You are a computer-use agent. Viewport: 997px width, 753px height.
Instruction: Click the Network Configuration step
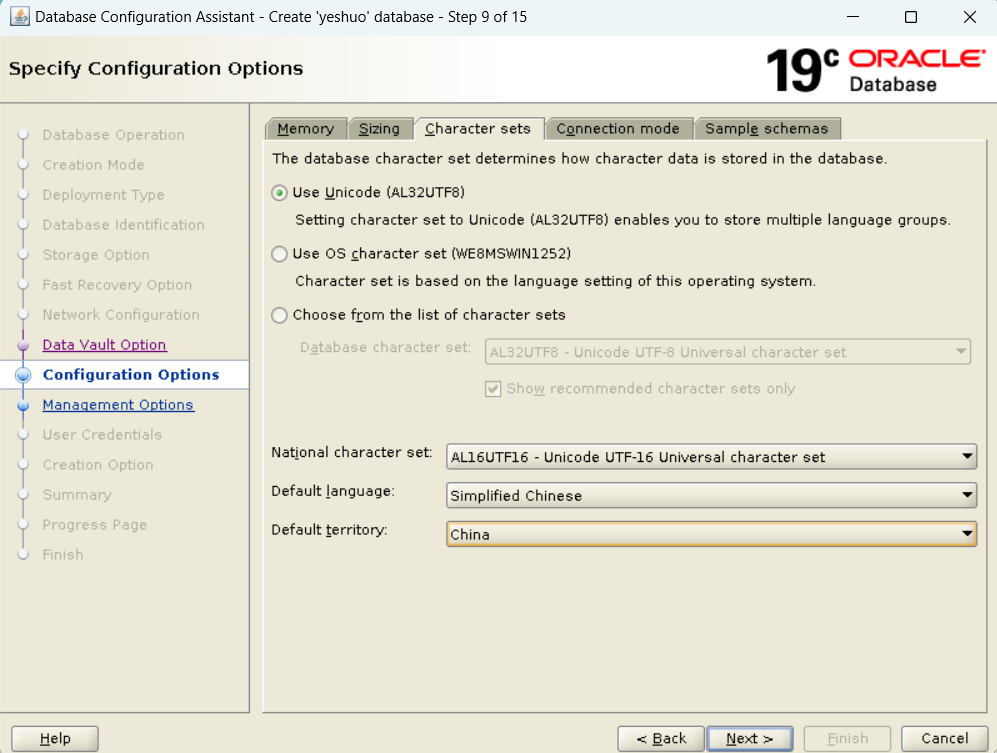pos(121,315)
